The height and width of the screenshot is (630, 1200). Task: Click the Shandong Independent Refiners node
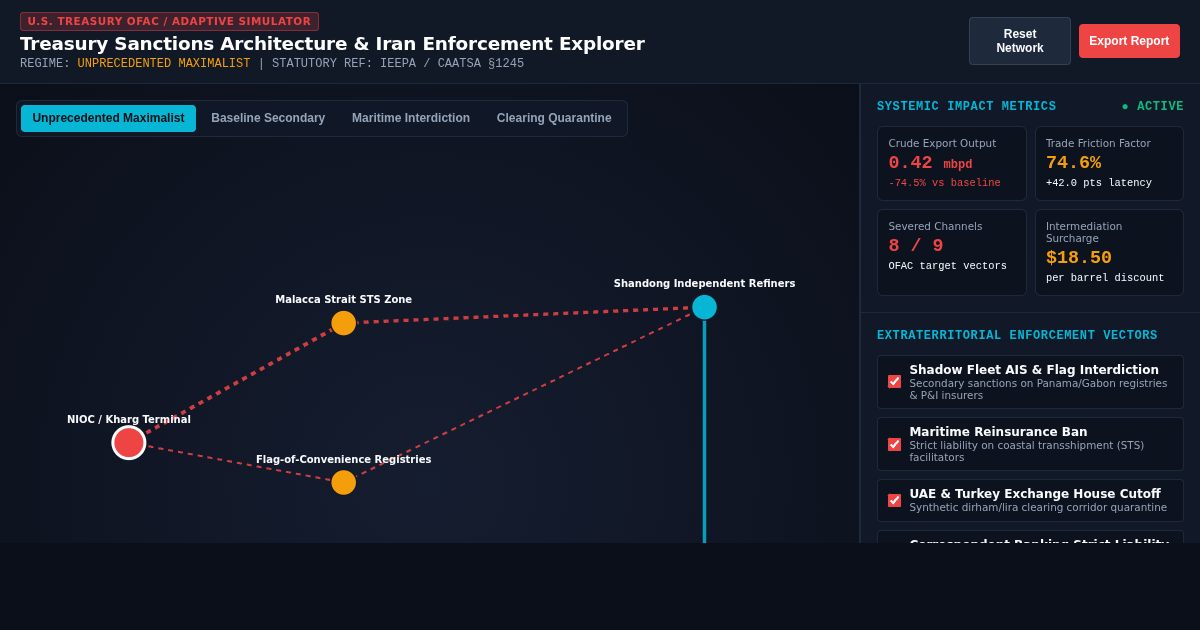click(x=704, y=307)
